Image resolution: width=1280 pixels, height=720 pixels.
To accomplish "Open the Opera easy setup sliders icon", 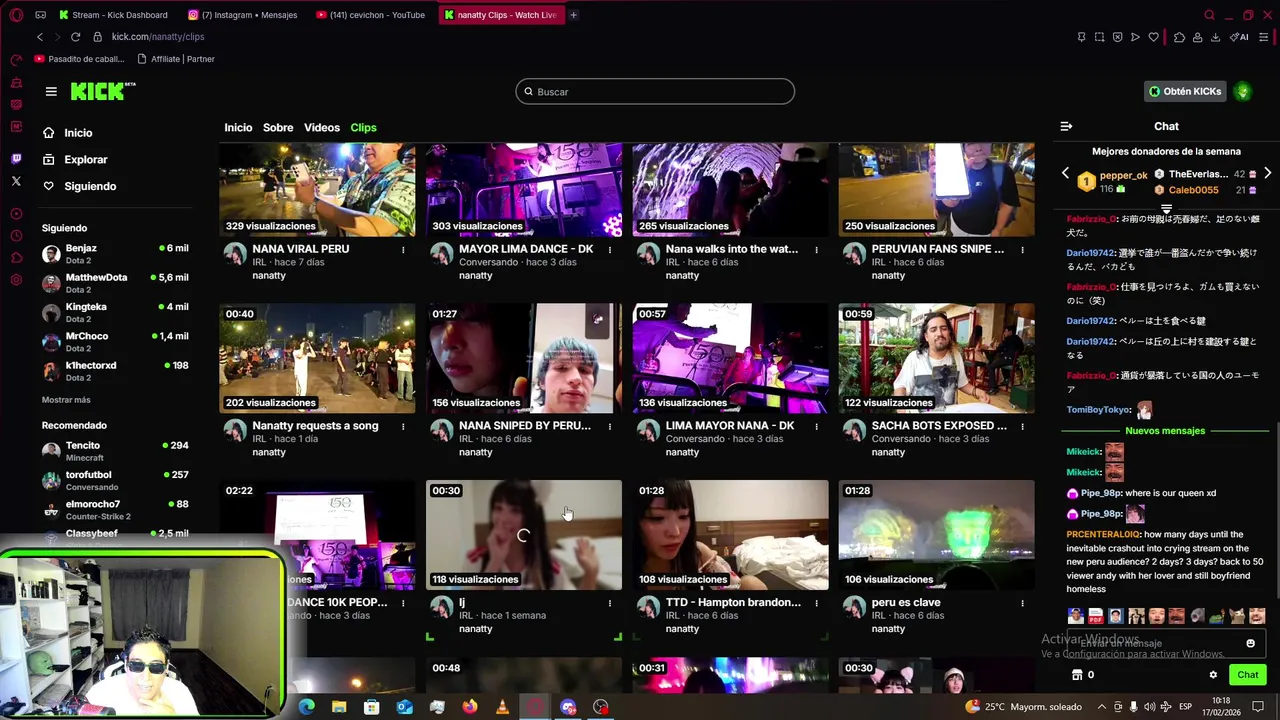I will (x=1265, y=37).
